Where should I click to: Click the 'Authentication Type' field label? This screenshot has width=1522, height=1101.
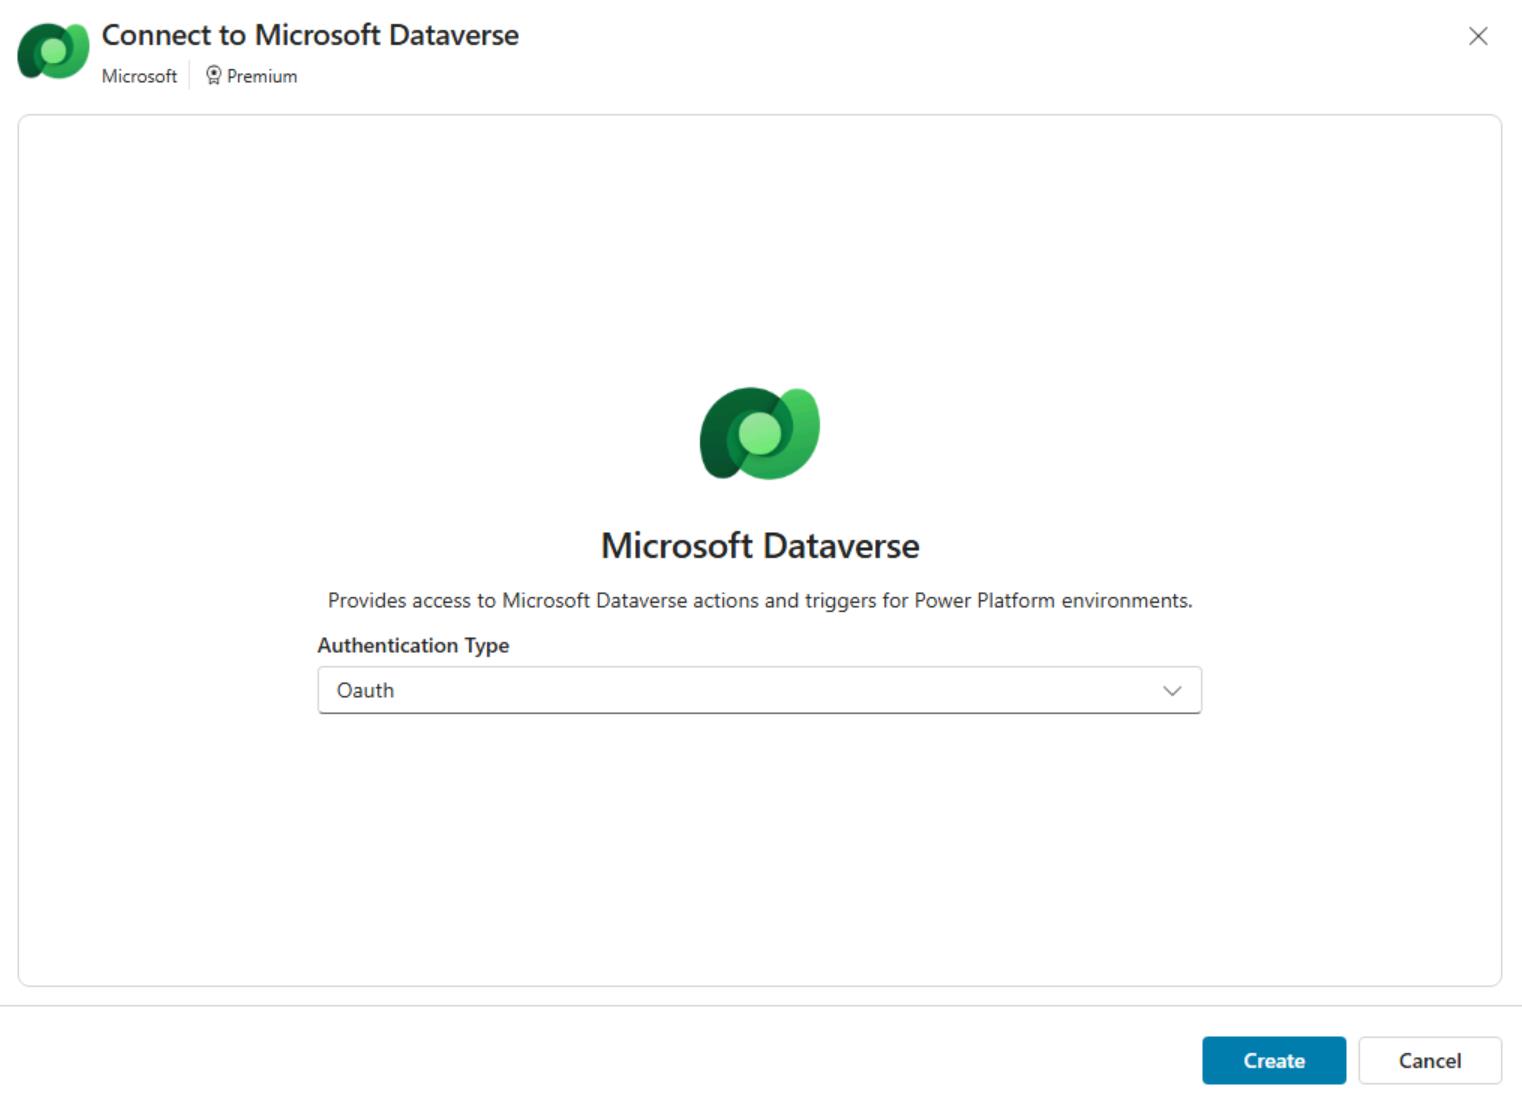coord(413,646)
